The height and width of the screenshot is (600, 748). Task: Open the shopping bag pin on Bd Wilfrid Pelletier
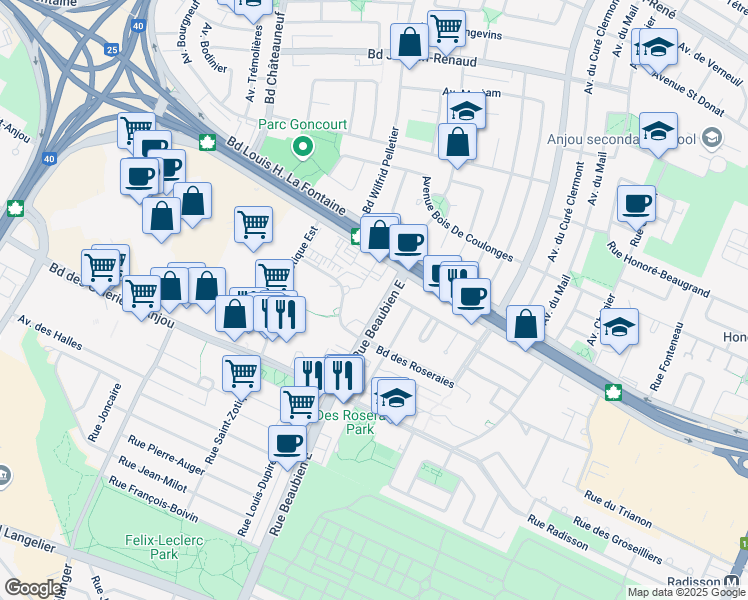click(x=379, y=236)
